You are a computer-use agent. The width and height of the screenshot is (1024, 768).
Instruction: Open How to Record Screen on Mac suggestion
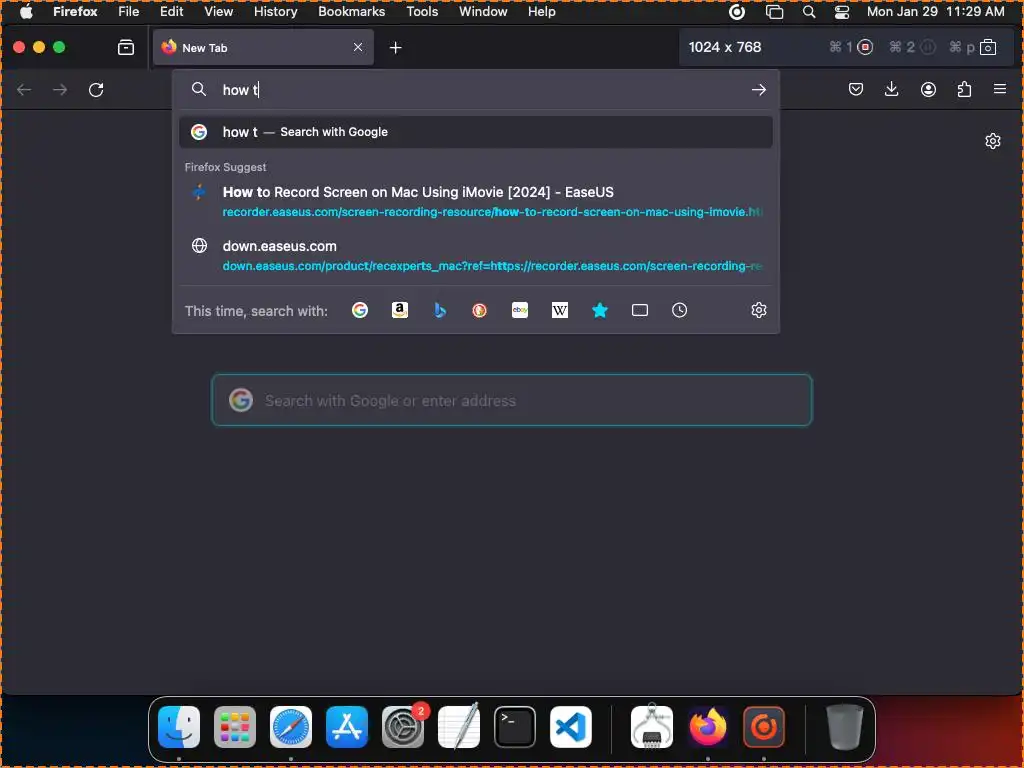click(x=476, y=201)
